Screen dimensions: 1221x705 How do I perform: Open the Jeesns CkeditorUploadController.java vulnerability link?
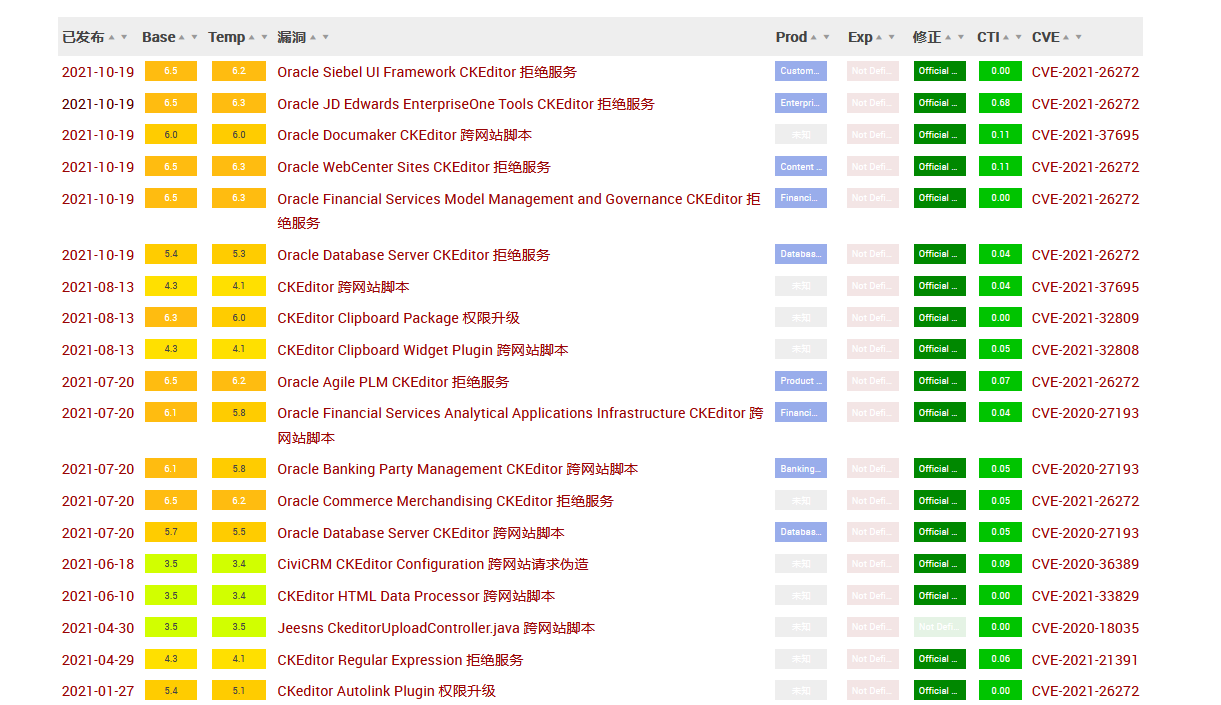pyautogui.click(x=436, y=627)
